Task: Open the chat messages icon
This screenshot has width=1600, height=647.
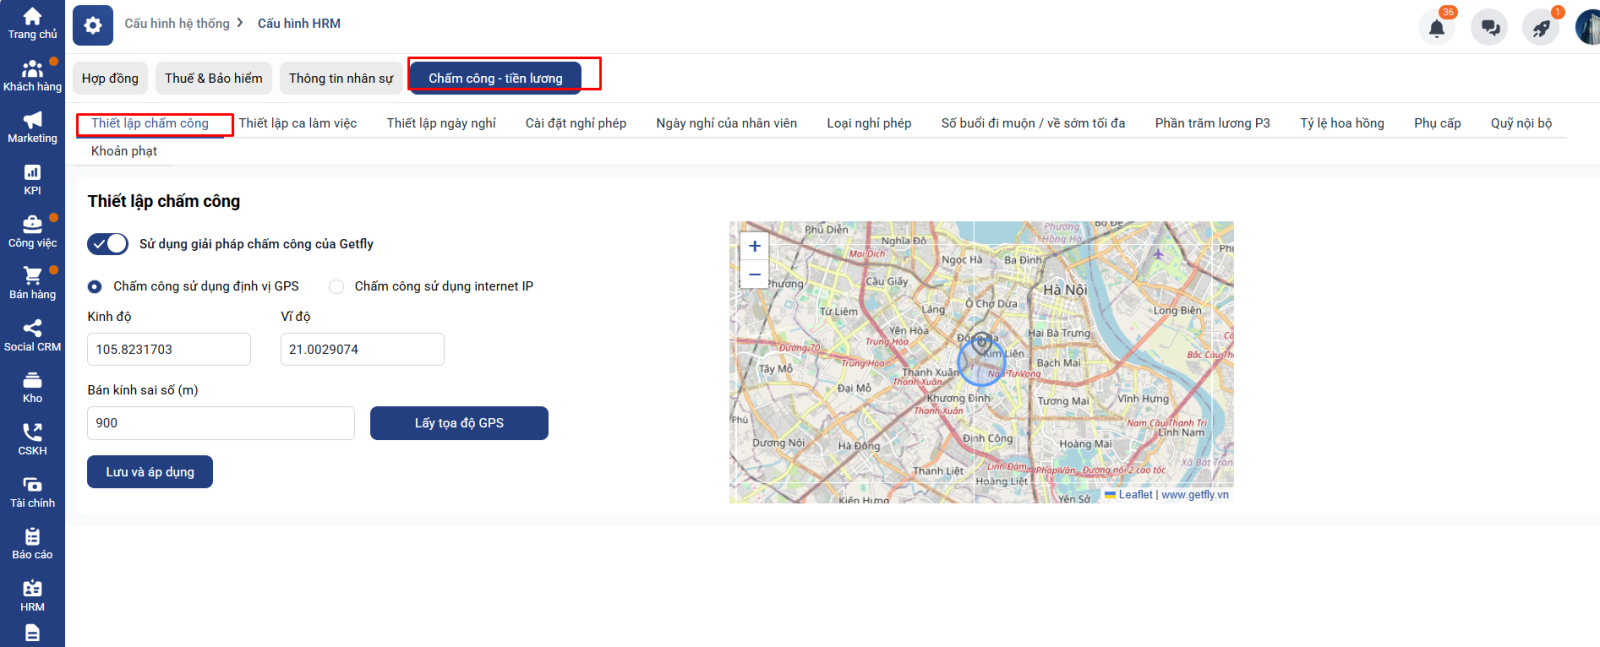Action: [1489, 28]
